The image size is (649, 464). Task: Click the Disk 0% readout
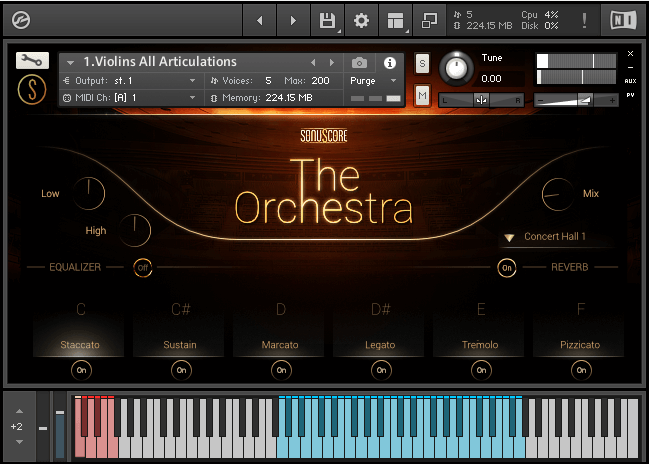pyautogui.click(x=539, y=26)
